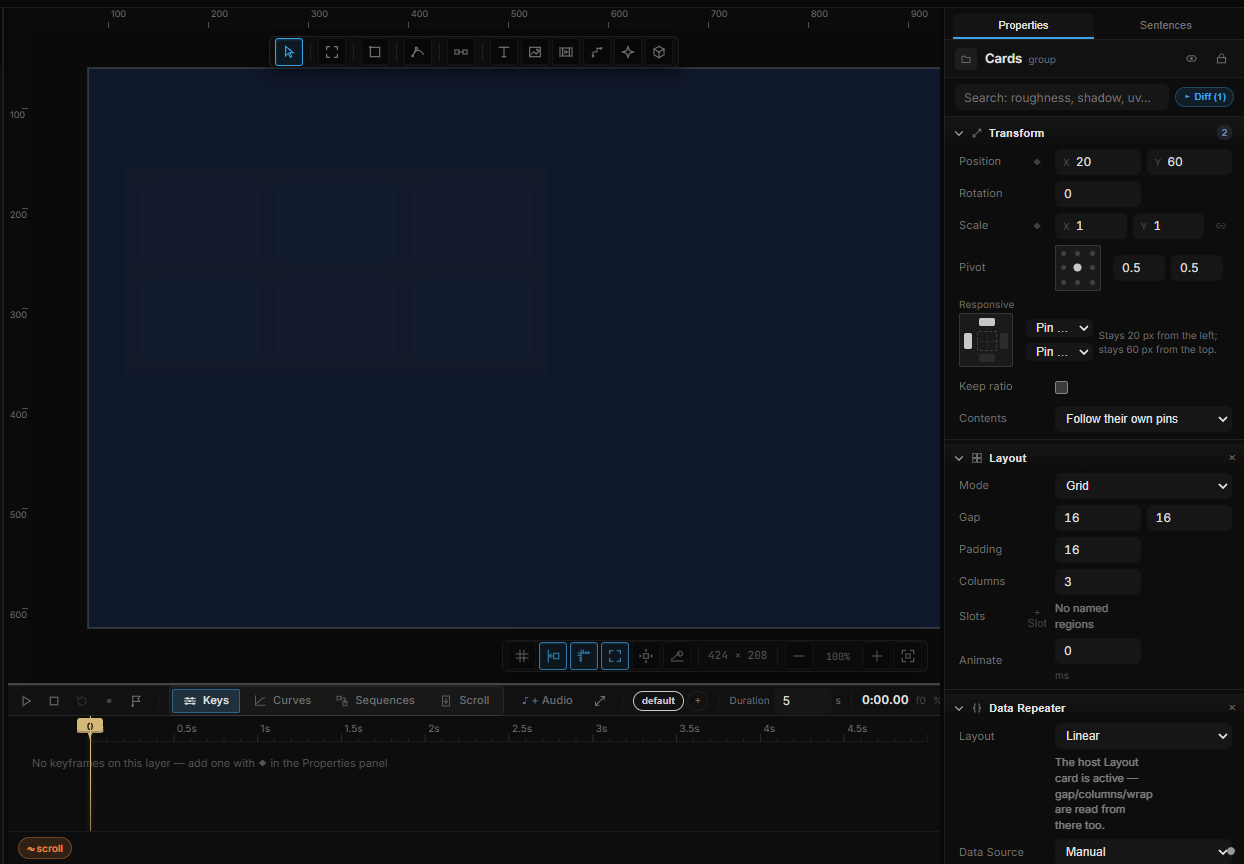Screen dimensions: 1244x864
Task: Click the fit-to-screen zoom icon
Action: point(908,656)
